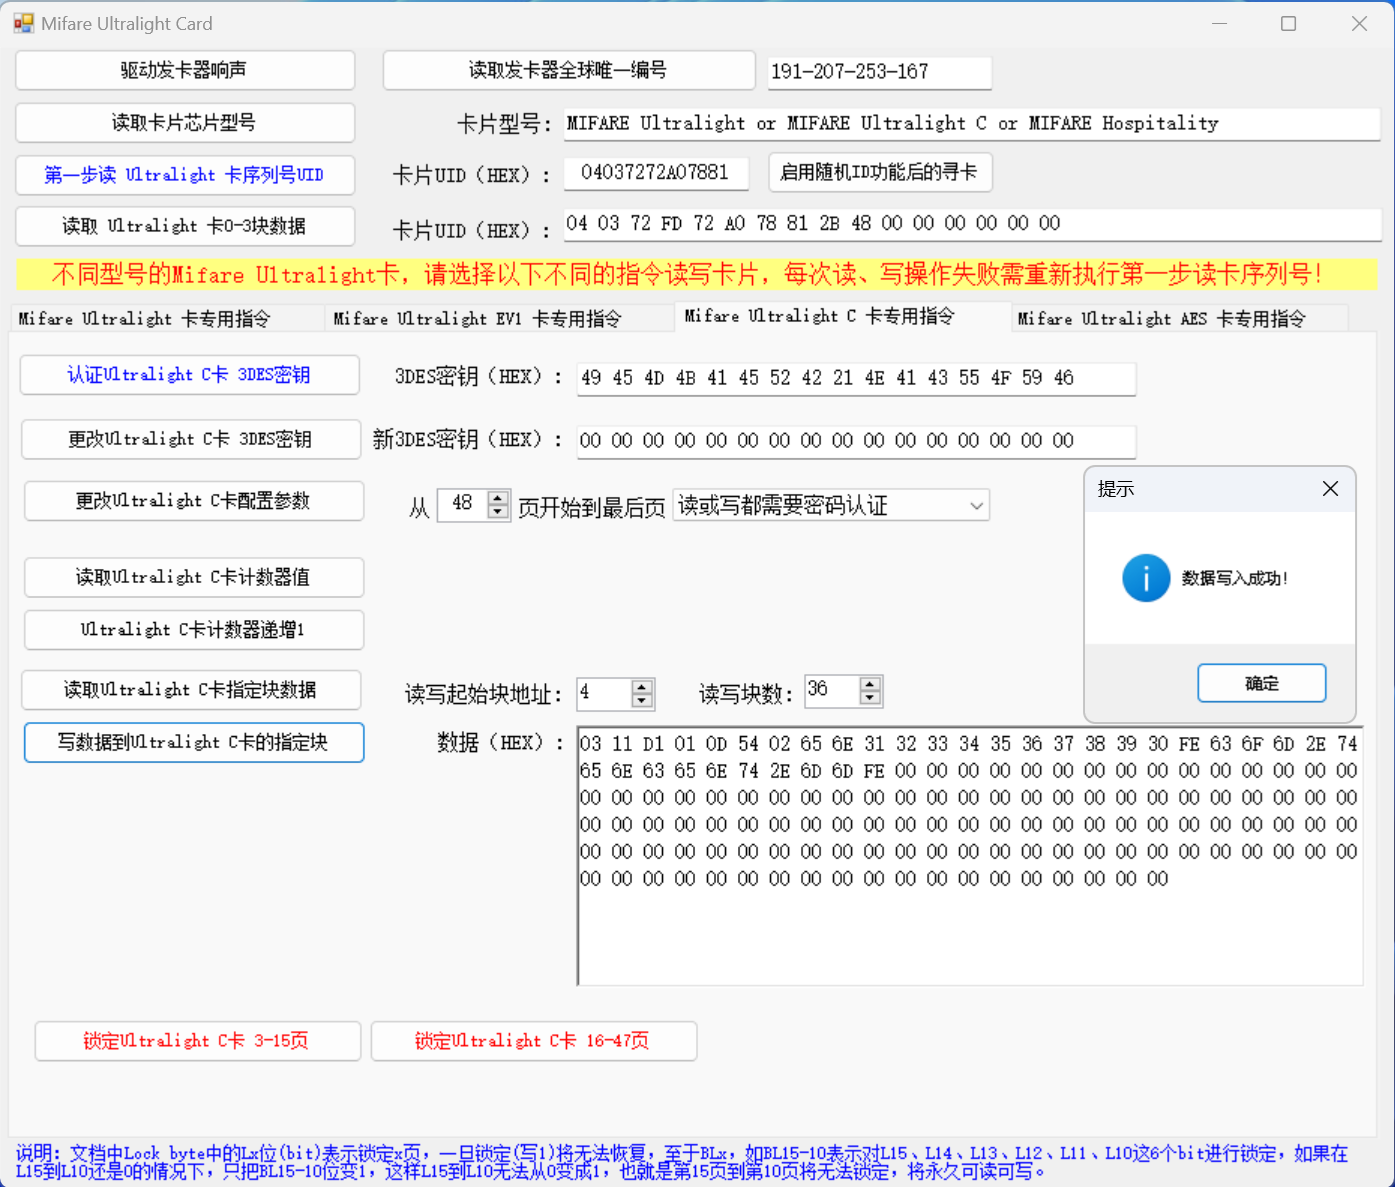Click the 确定 button in the dialog

coord(1261,683)
